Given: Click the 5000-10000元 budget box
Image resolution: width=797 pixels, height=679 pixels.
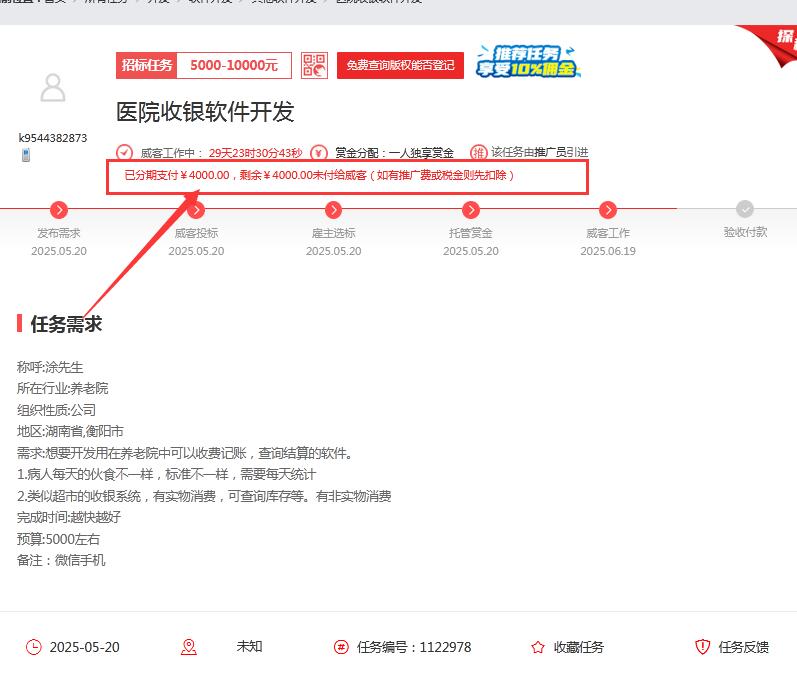Looking at the screenshot, I should click(234, 65).
